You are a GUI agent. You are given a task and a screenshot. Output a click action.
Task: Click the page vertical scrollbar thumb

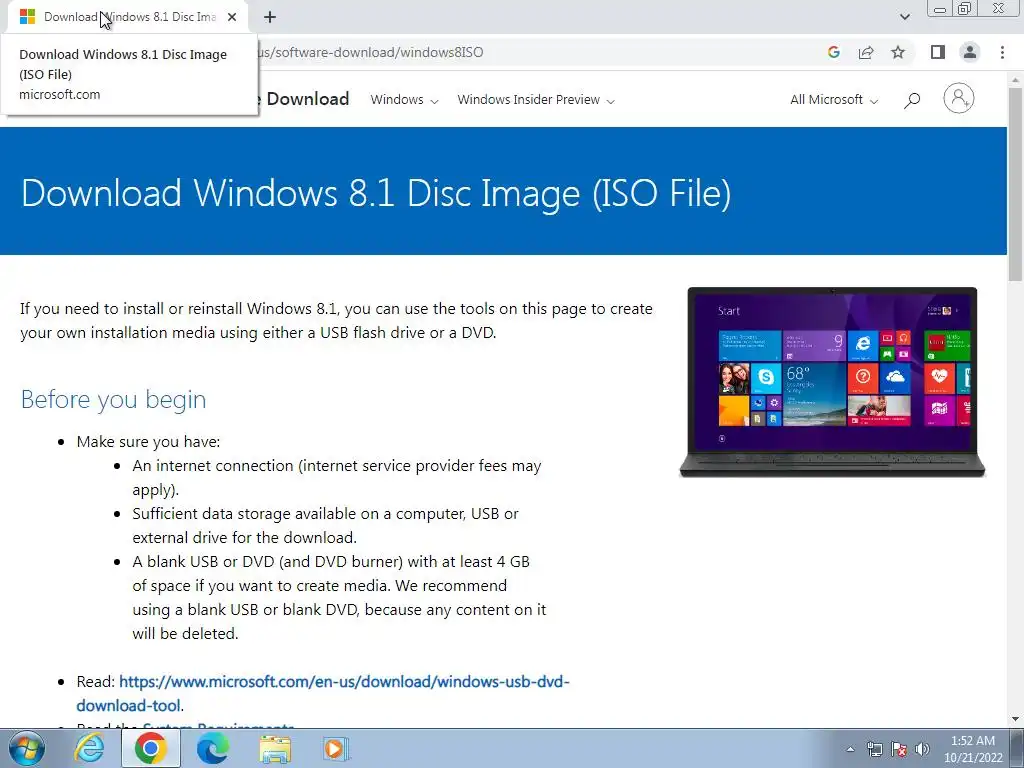click(1016, 184)
